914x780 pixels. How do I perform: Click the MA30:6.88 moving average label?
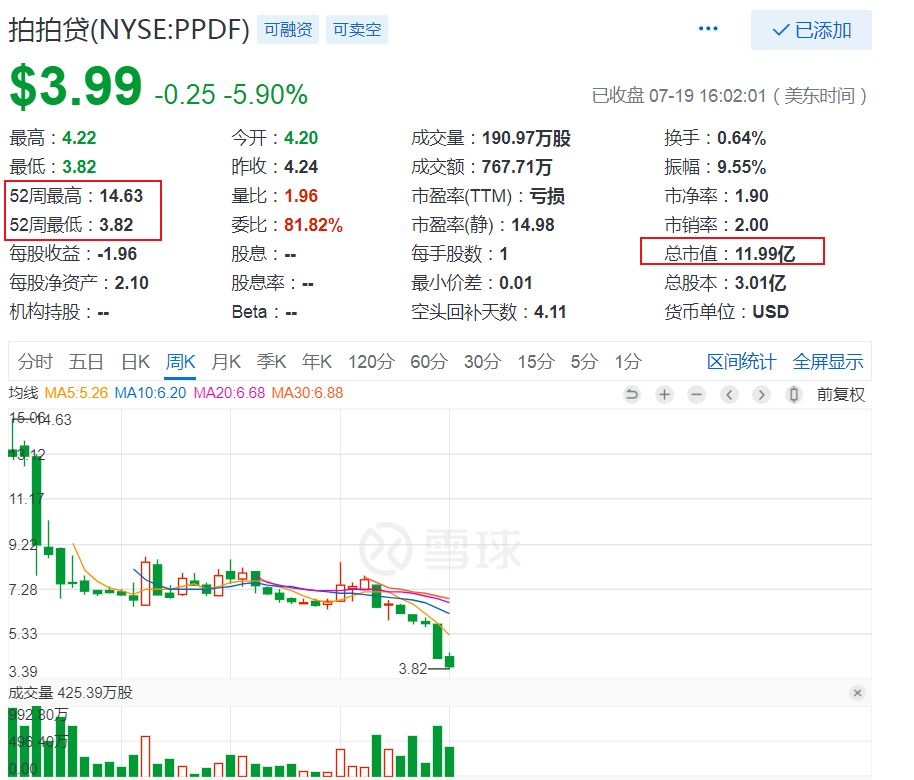coord(307,393)
